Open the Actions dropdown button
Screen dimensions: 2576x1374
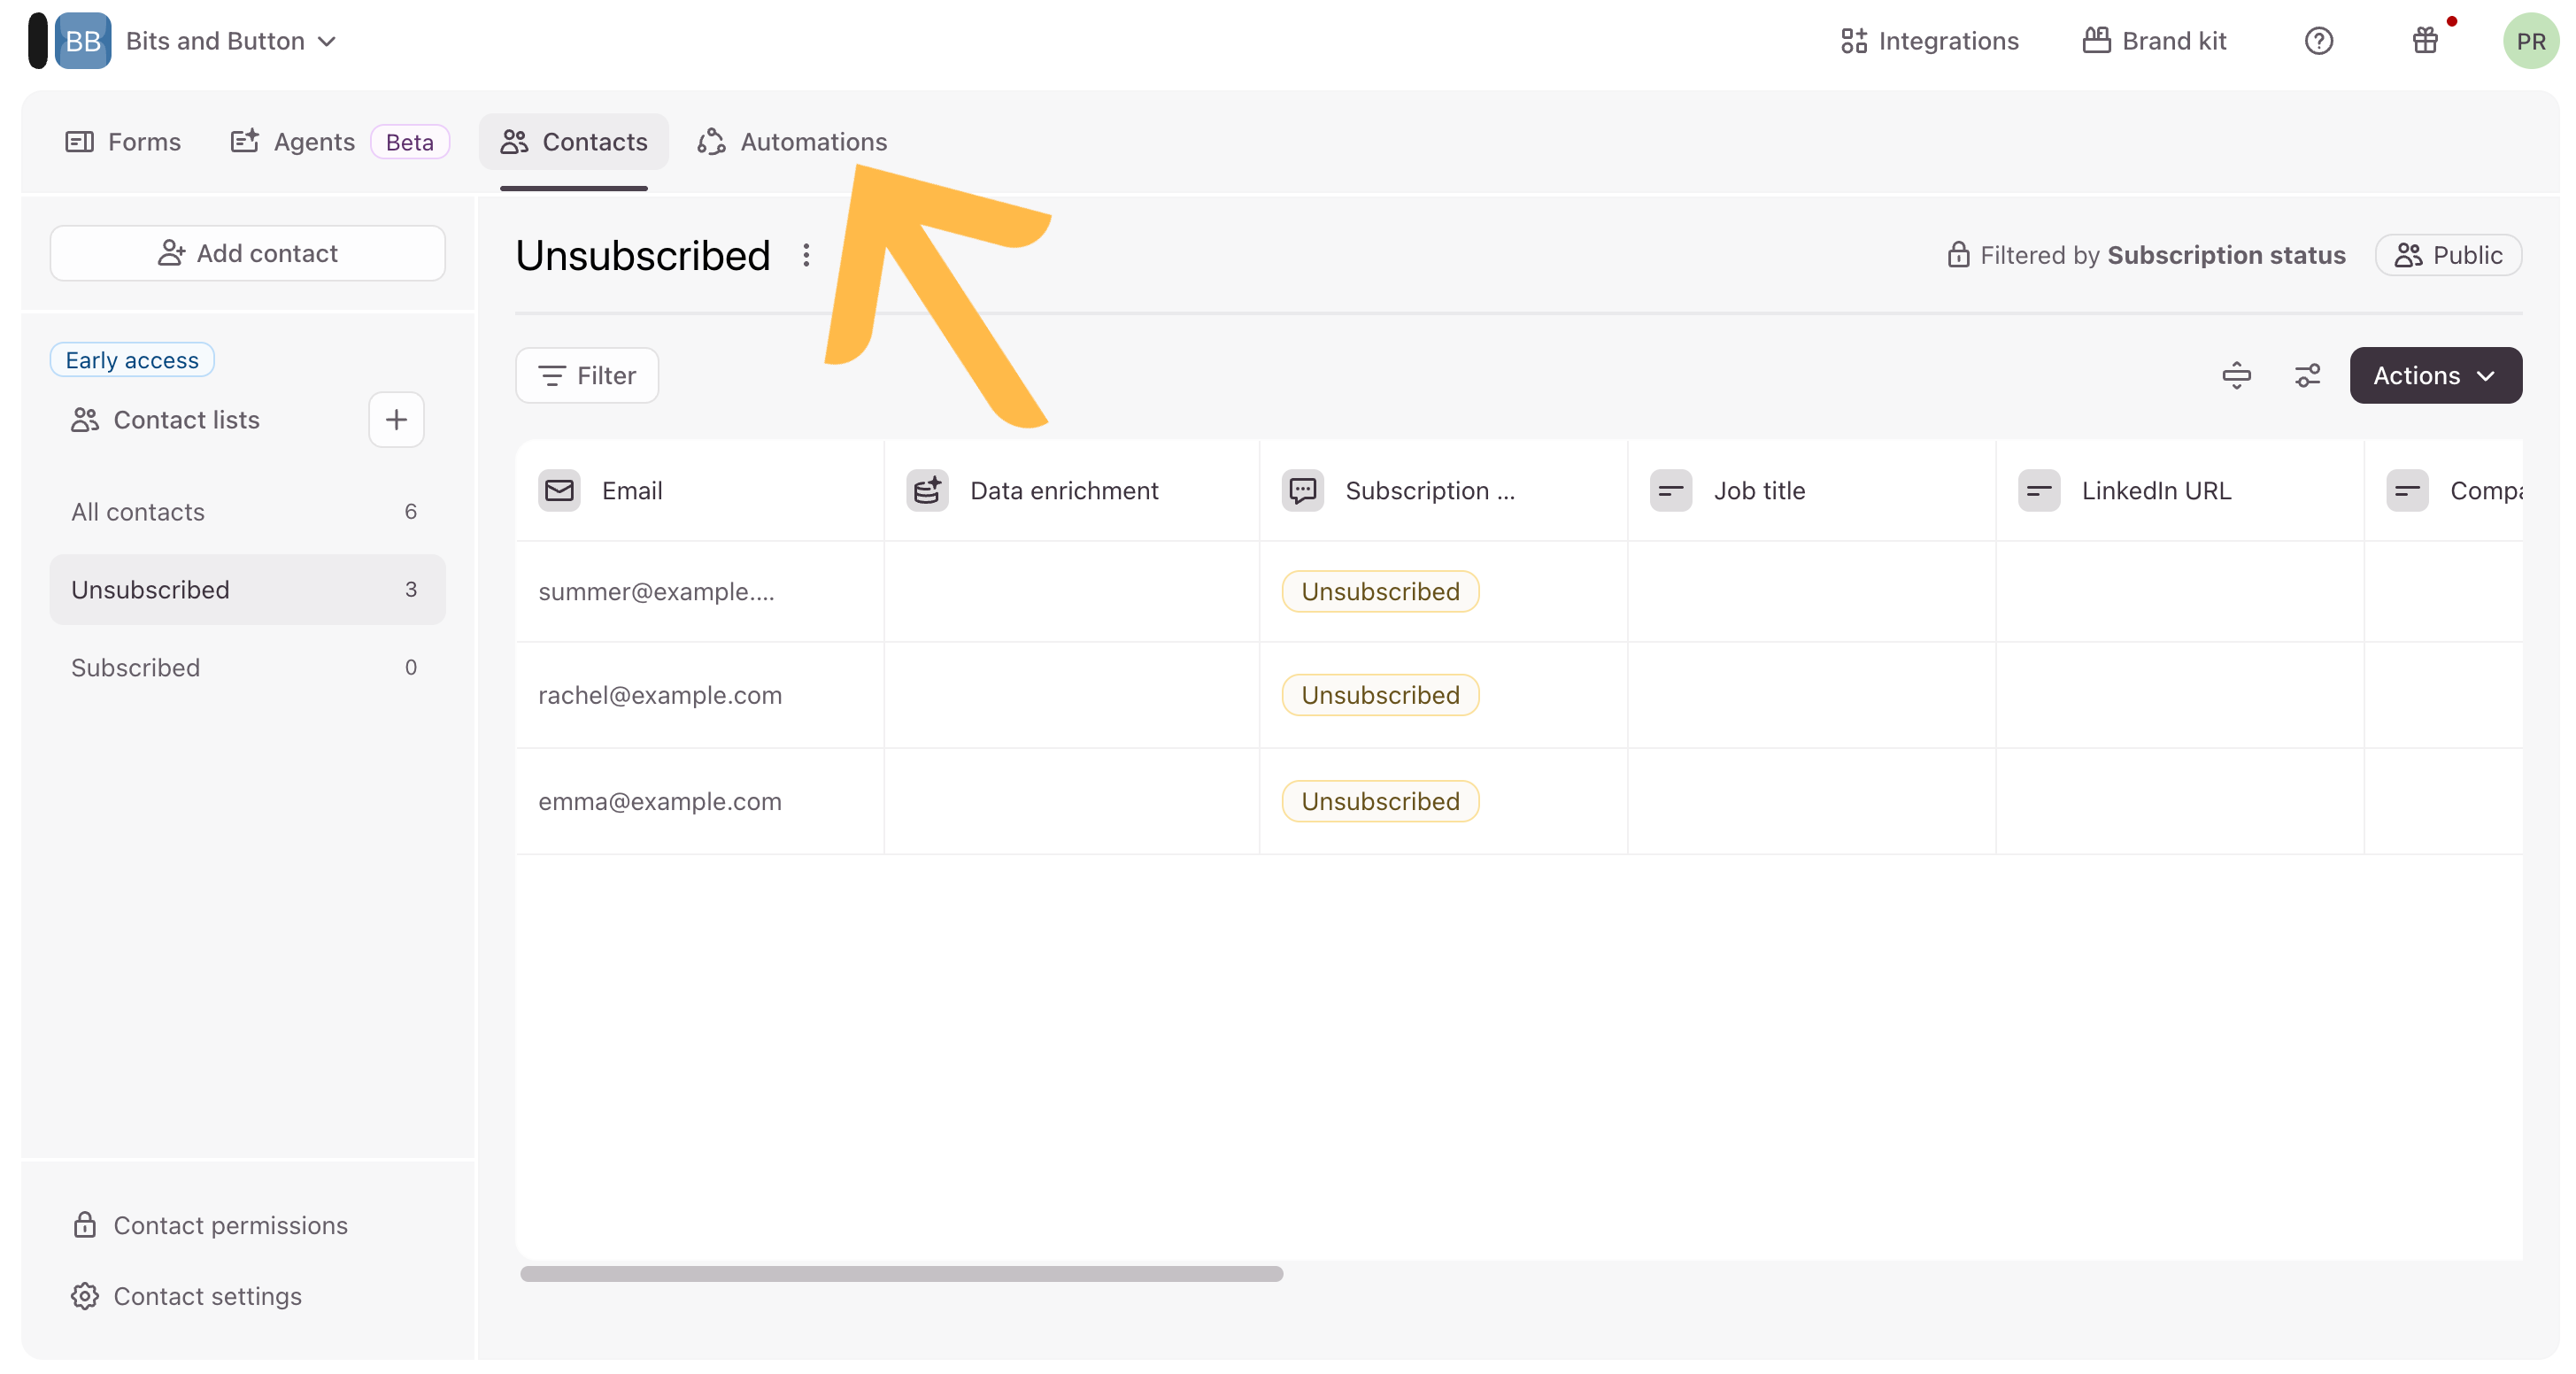point(2435,375)
